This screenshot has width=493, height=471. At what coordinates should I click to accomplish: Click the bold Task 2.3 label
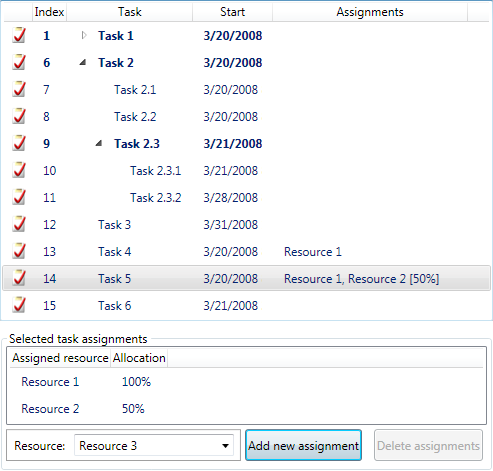point(137,144)
